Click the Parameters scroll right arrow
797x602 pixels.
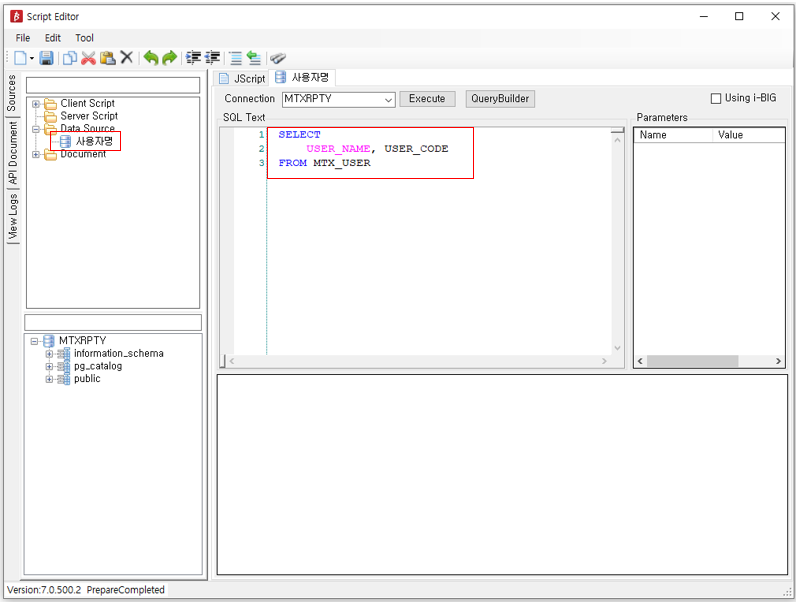click(x=778, y=361)
